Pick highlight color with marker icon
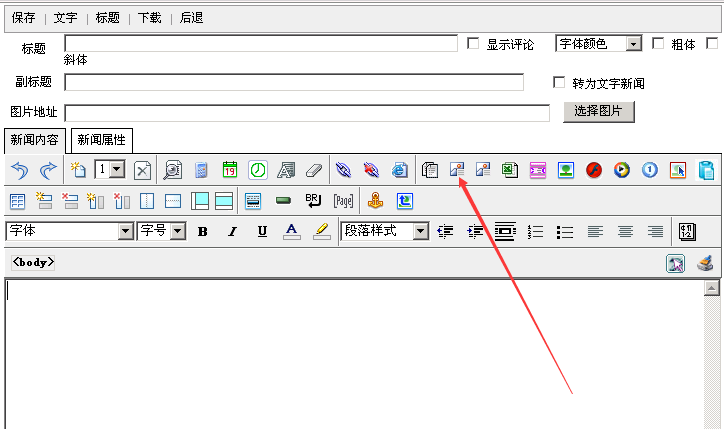724x429 pixels. tap(322, 231)
